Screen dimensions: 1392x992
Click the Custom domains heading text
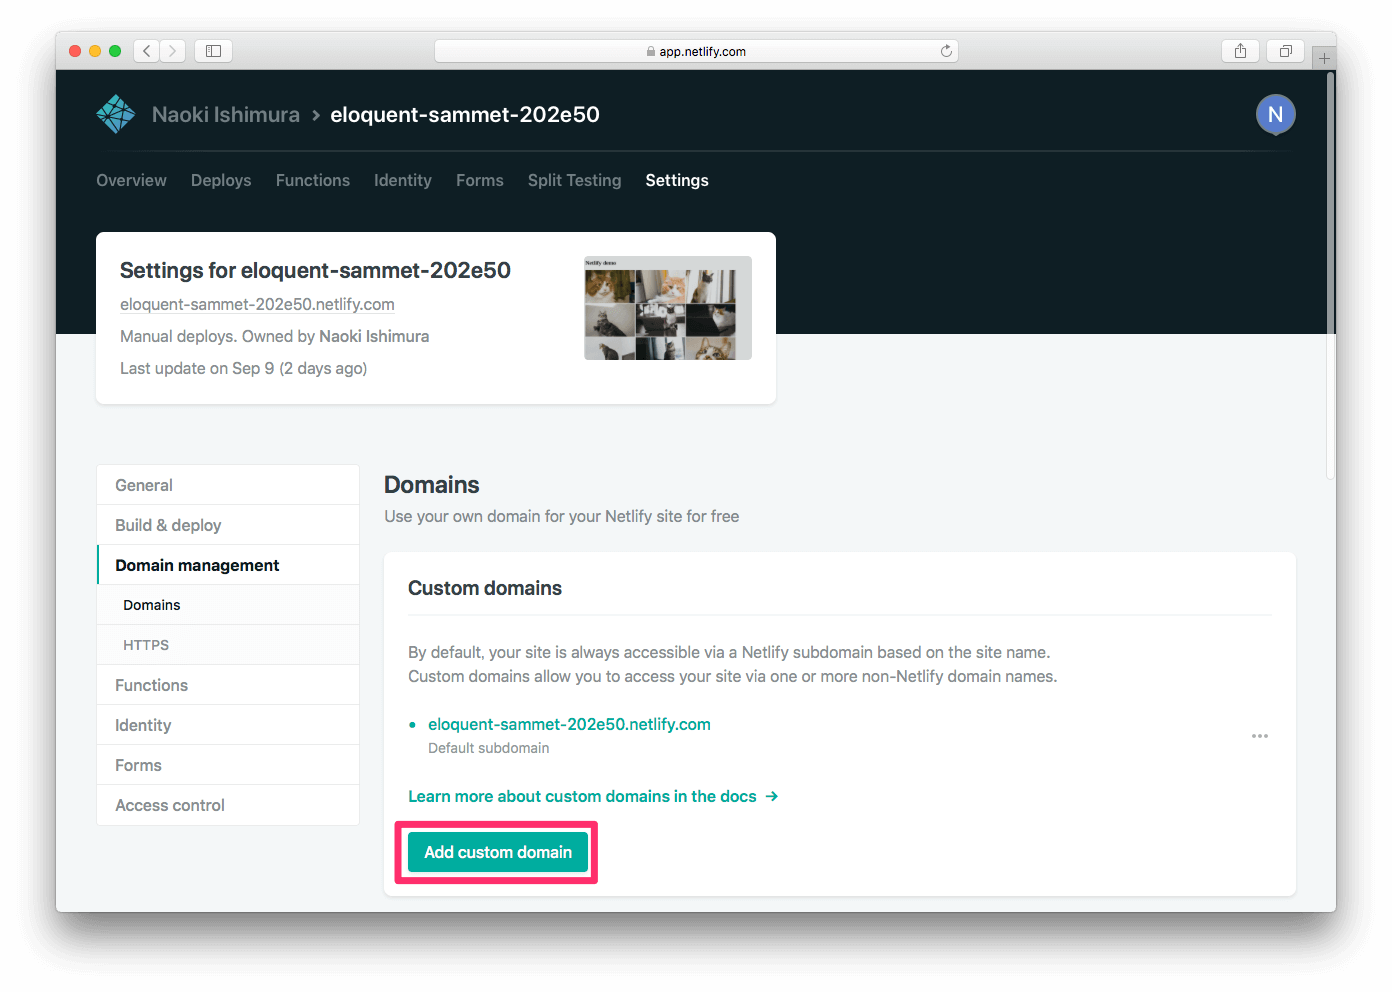pos(485,588)
